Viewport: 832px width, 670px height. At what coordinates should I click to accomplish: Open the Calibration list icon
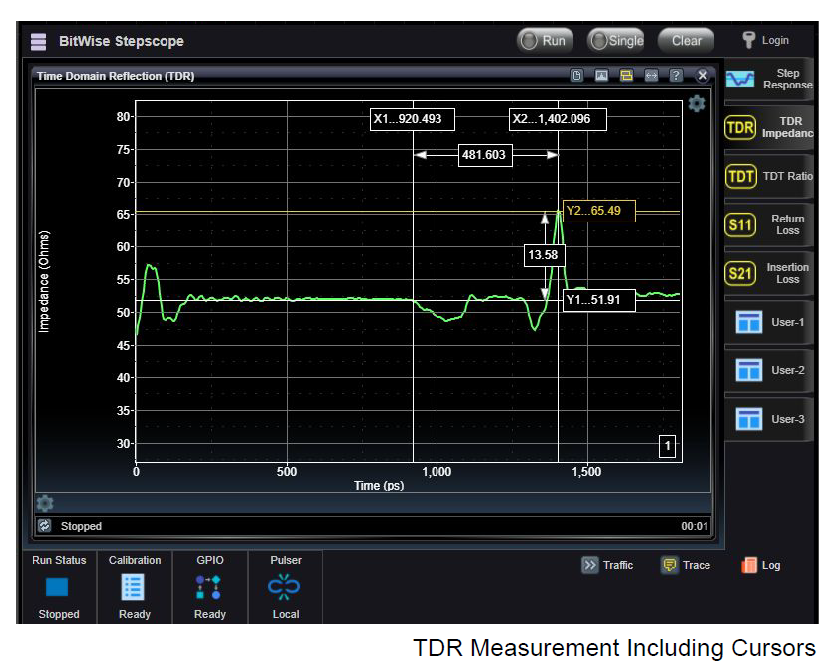click(133, 587)
